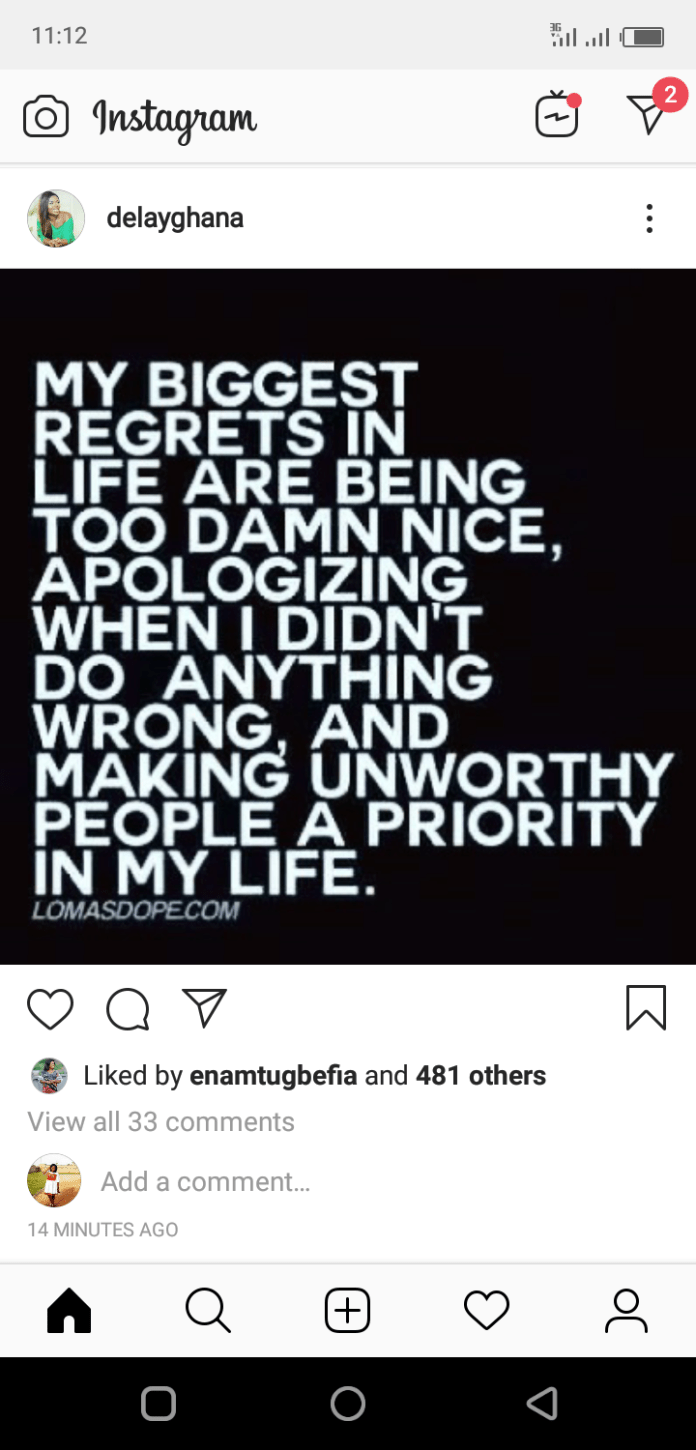View all 33 comments
This screenshot has width=696, height=1450.
point(161,1122)
